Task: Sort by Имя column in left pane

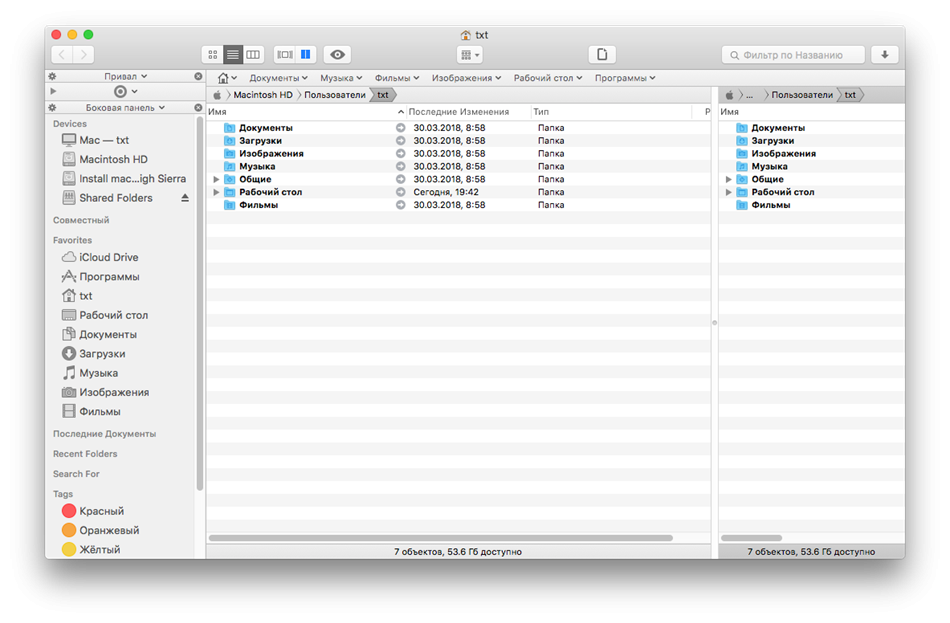Action: (x=306, y=112)
